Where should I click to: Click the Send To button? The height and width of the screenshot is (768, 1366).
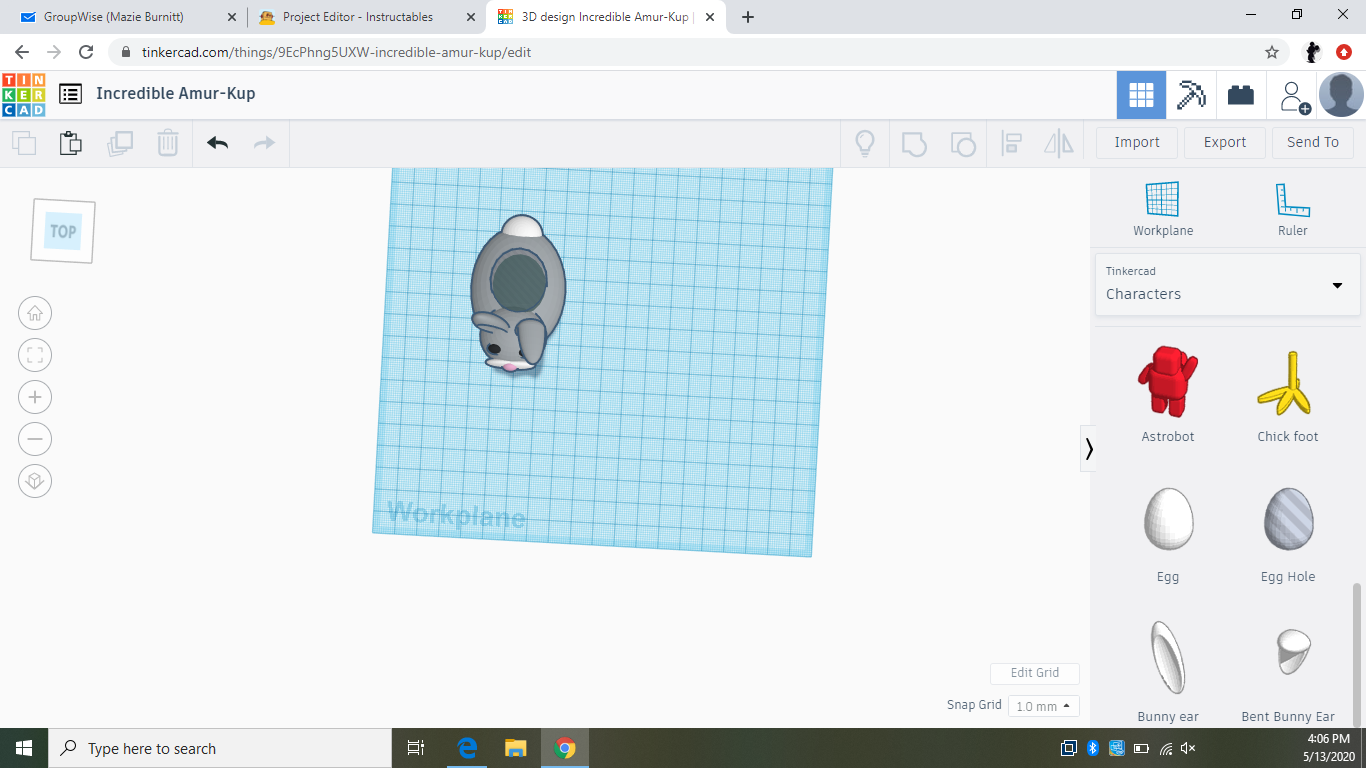coord(1313,143)
